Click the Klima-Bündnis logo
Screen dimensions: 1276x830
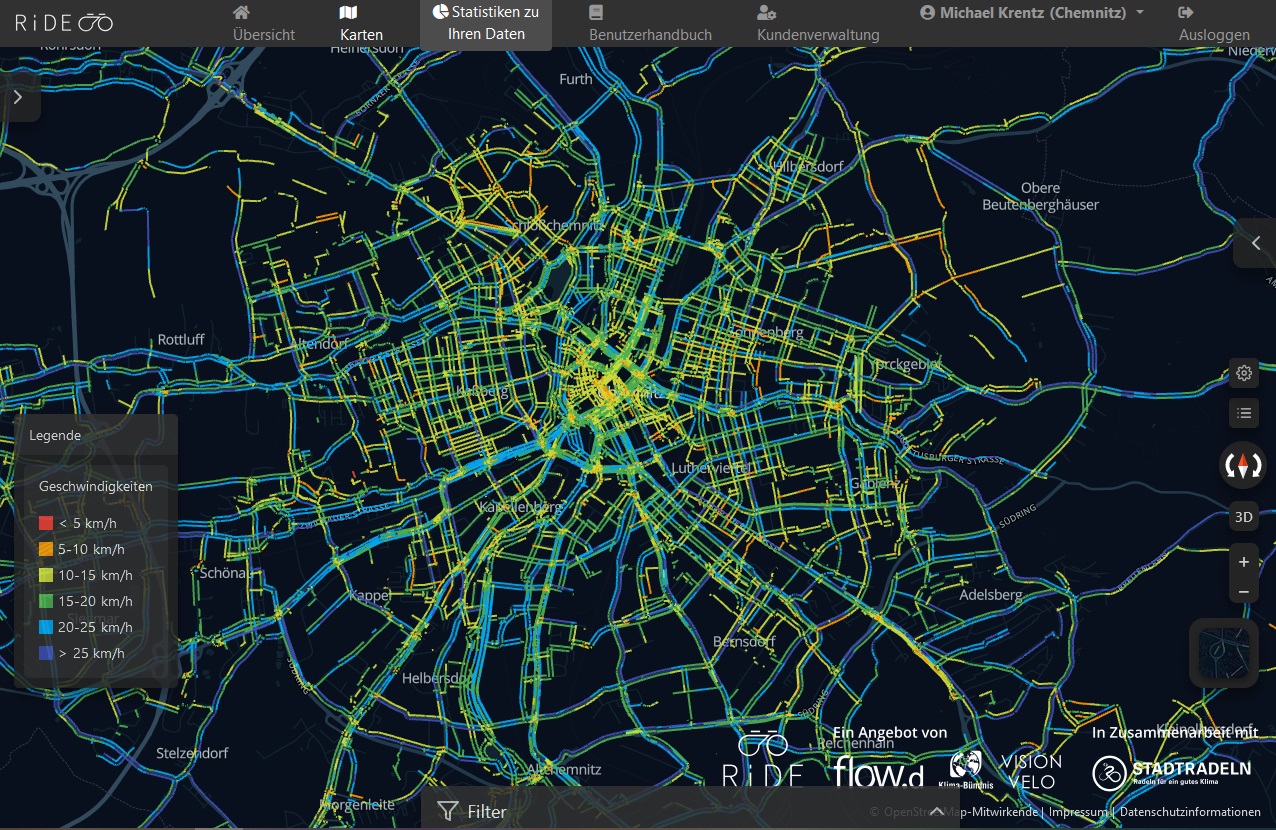click(965, 769)
